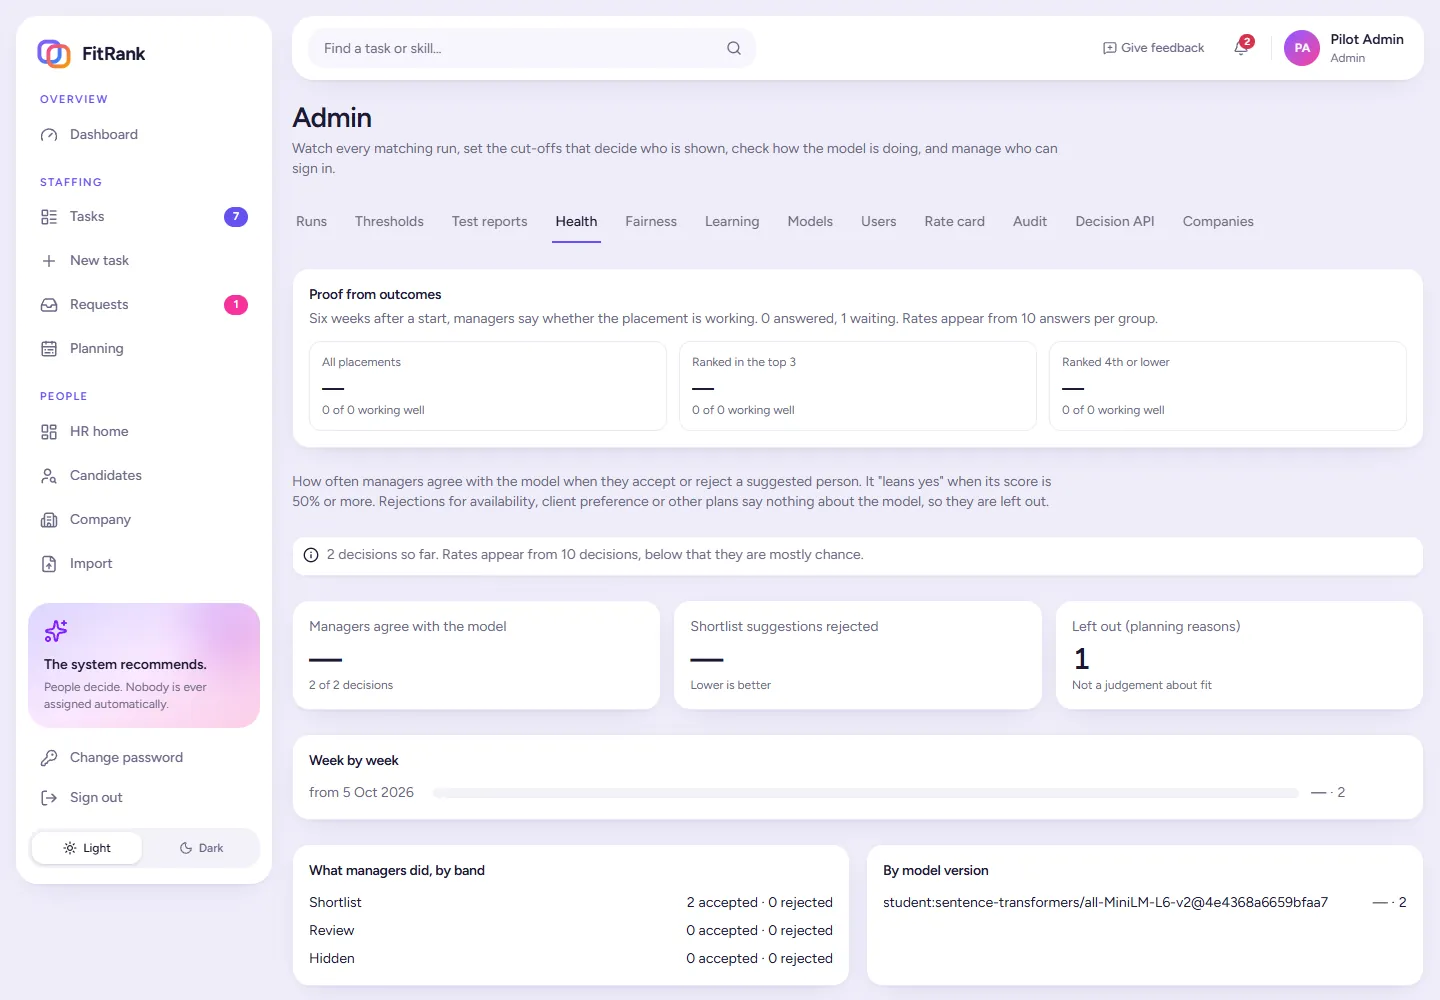1440x1000 pixels.
Task: Open Candidates in the sidebar
Action: pyautogui.click(x=144, y=476)
